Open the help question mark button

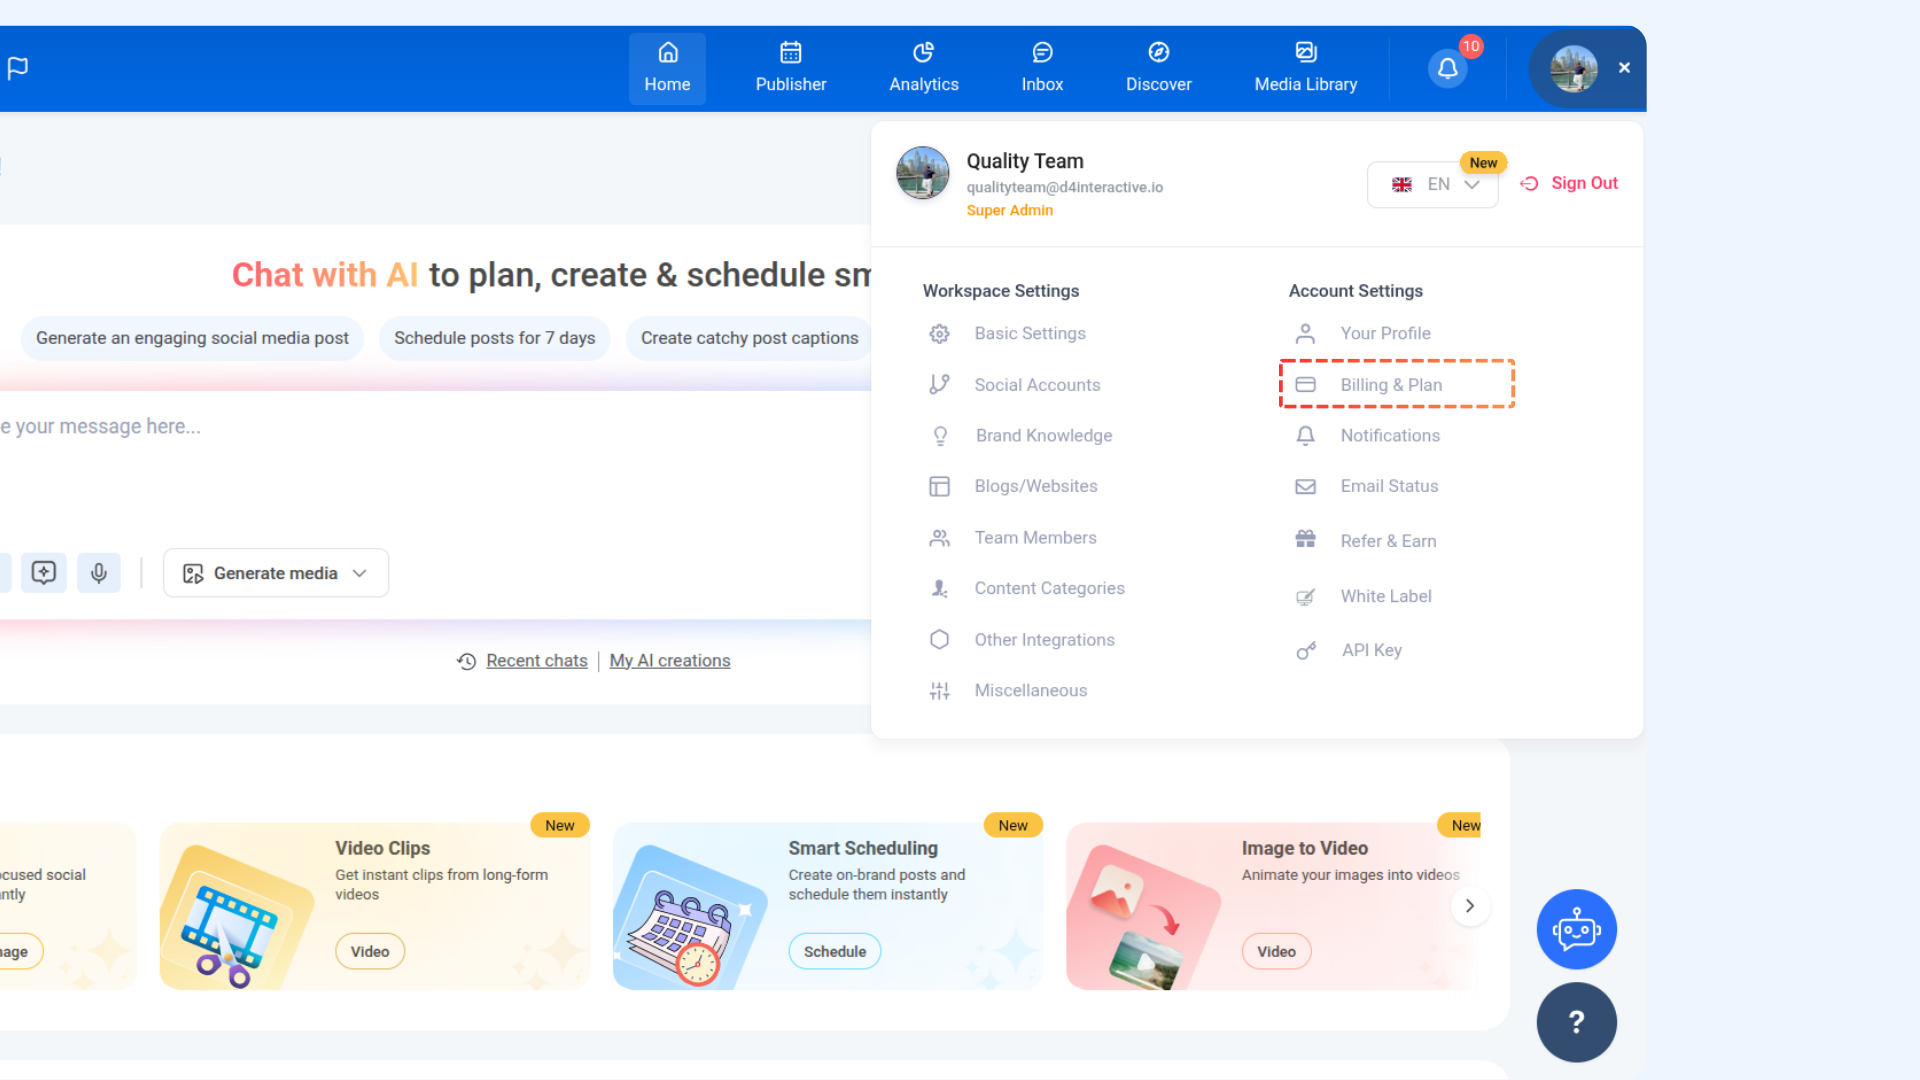tap(1576, 1022)
